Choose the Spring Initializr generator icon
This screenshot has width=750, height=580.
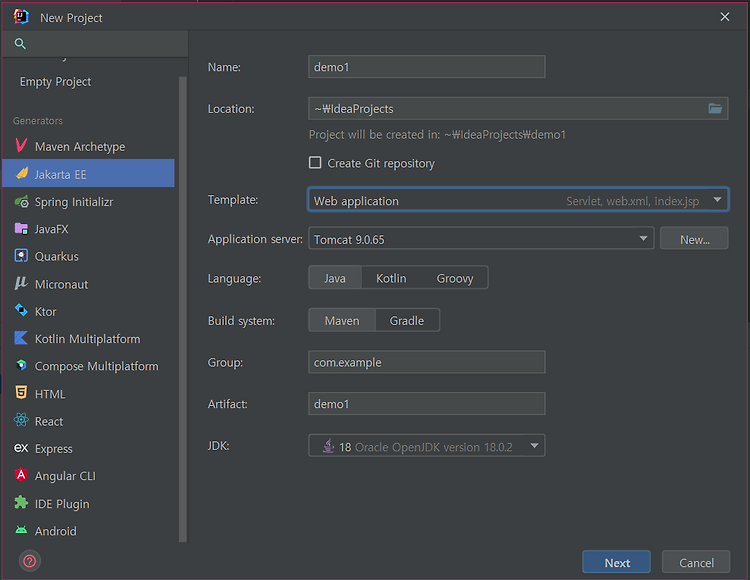pos(21,202)
